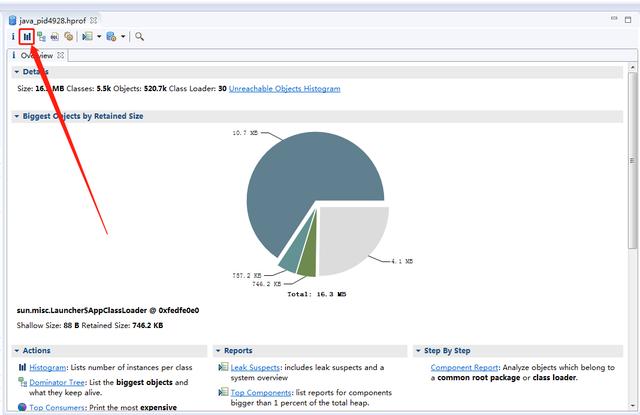Close the java_pid4928.hprof tab
640x415 pixels.
coord(93,20)
